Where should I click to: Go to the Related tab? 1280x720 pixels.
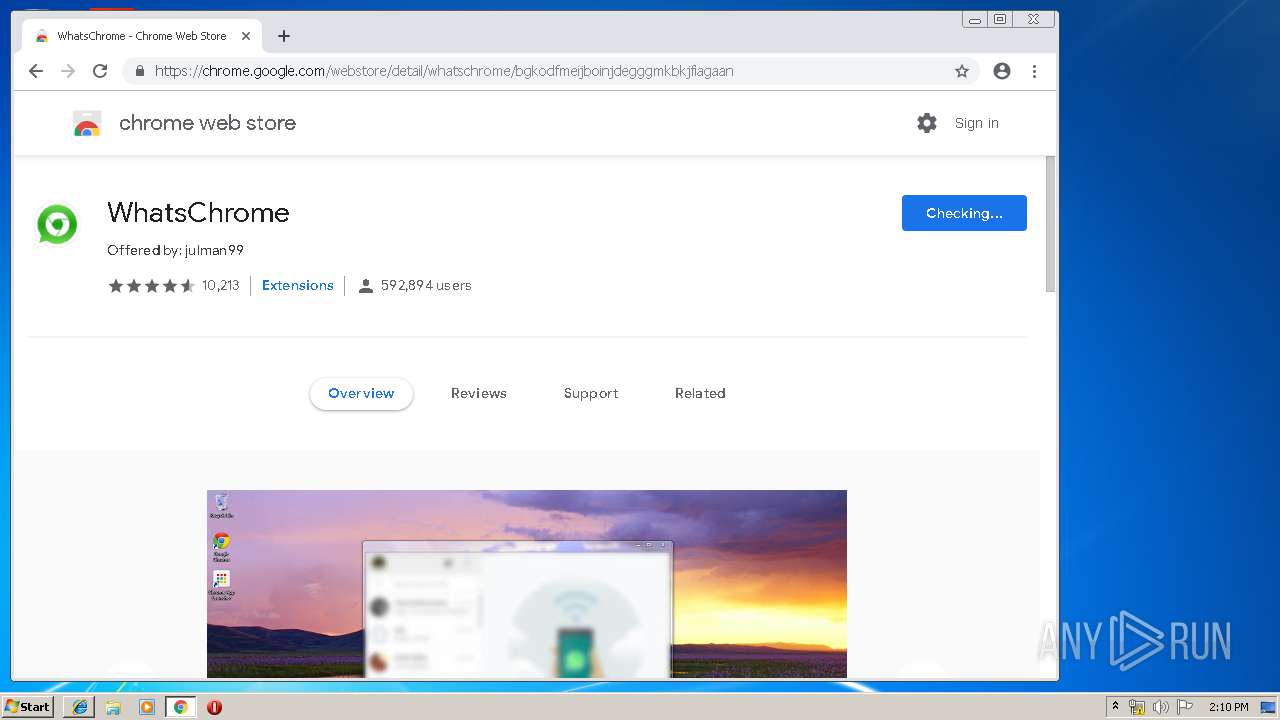point(700,394)
